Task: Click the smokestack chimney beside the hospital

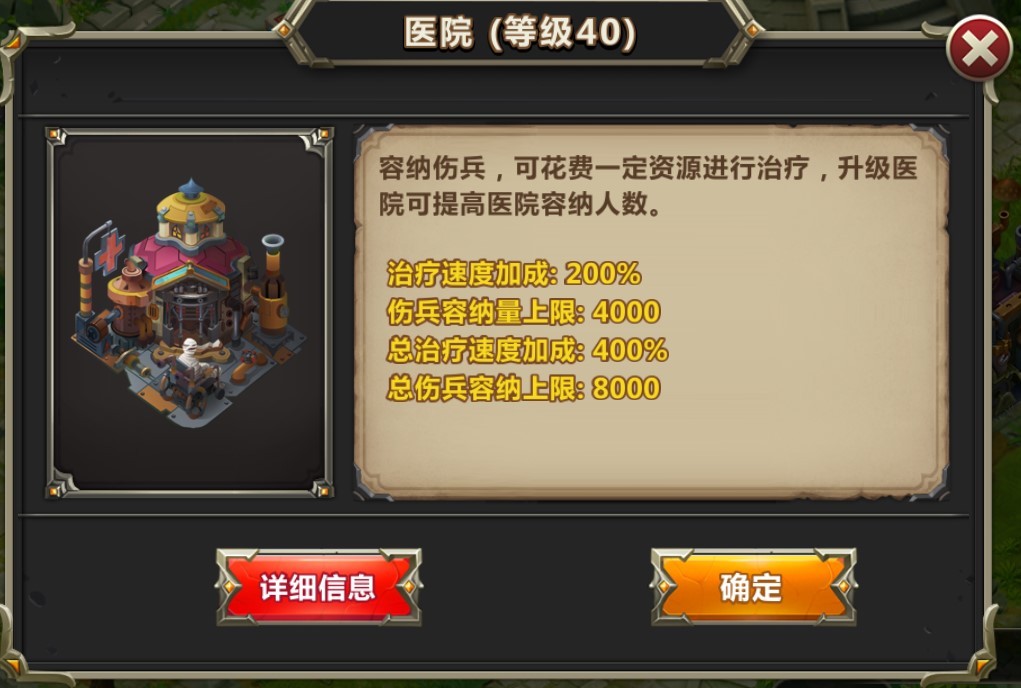Action: pyautogui.click(x=273, y=283)
